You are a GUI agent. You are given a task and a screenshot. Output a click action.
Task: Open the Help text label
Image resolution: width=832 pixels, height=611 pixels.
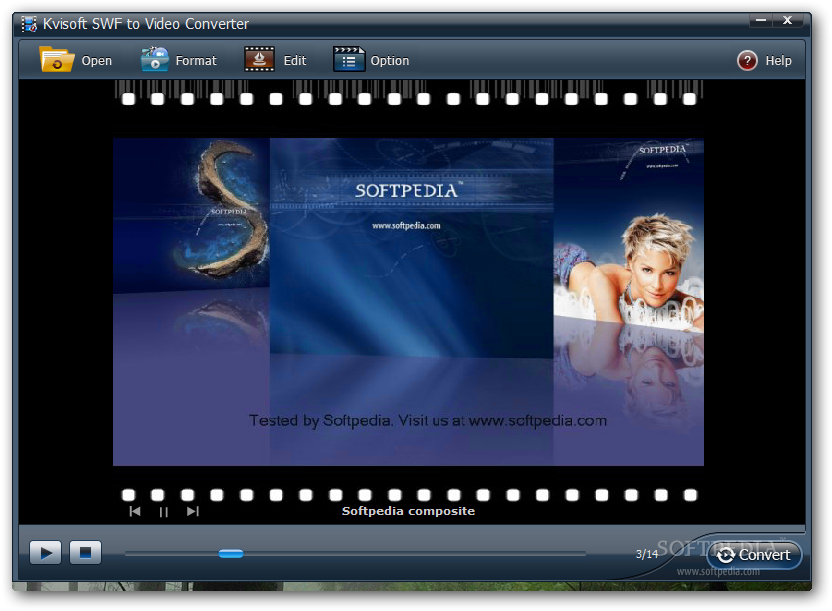[778, 61]
